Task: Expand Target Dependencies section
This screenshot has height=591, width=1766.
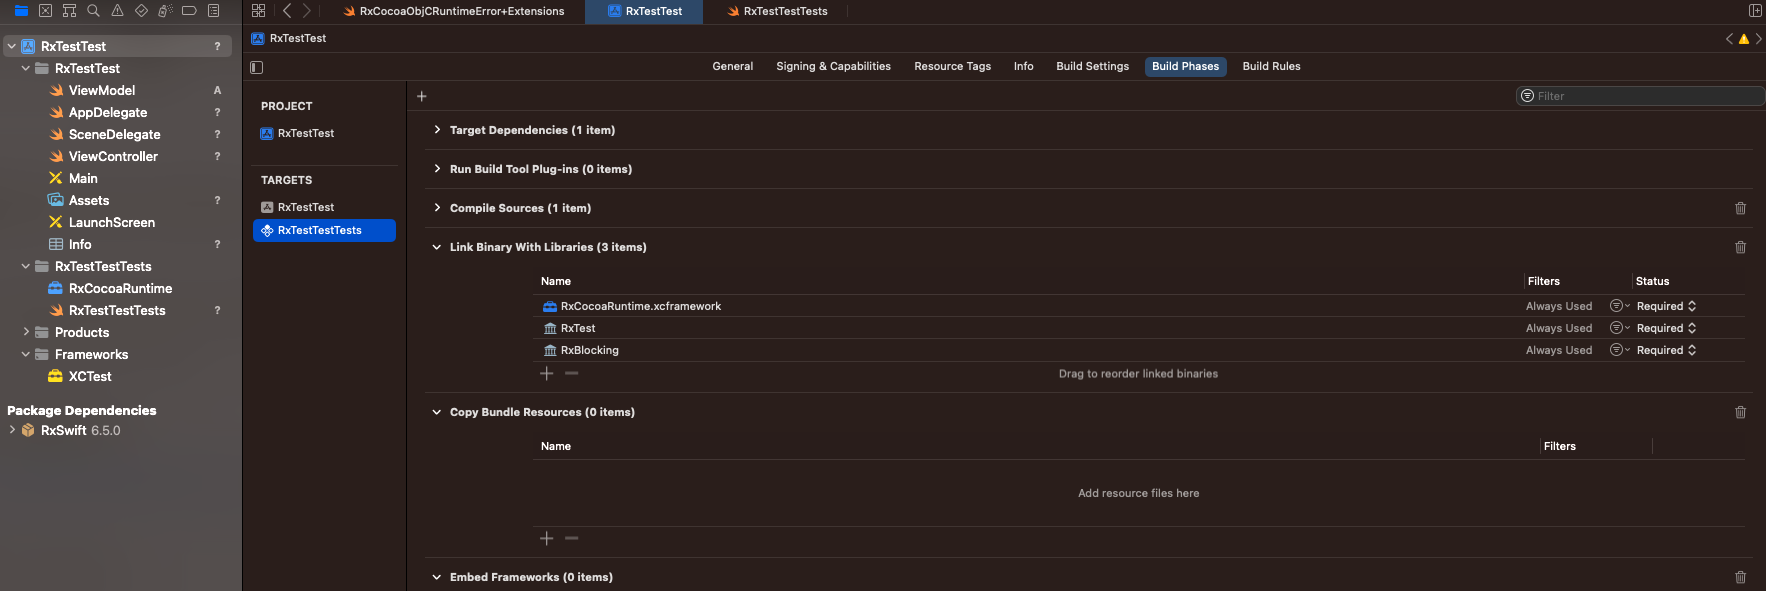Action: pos(437,130)
